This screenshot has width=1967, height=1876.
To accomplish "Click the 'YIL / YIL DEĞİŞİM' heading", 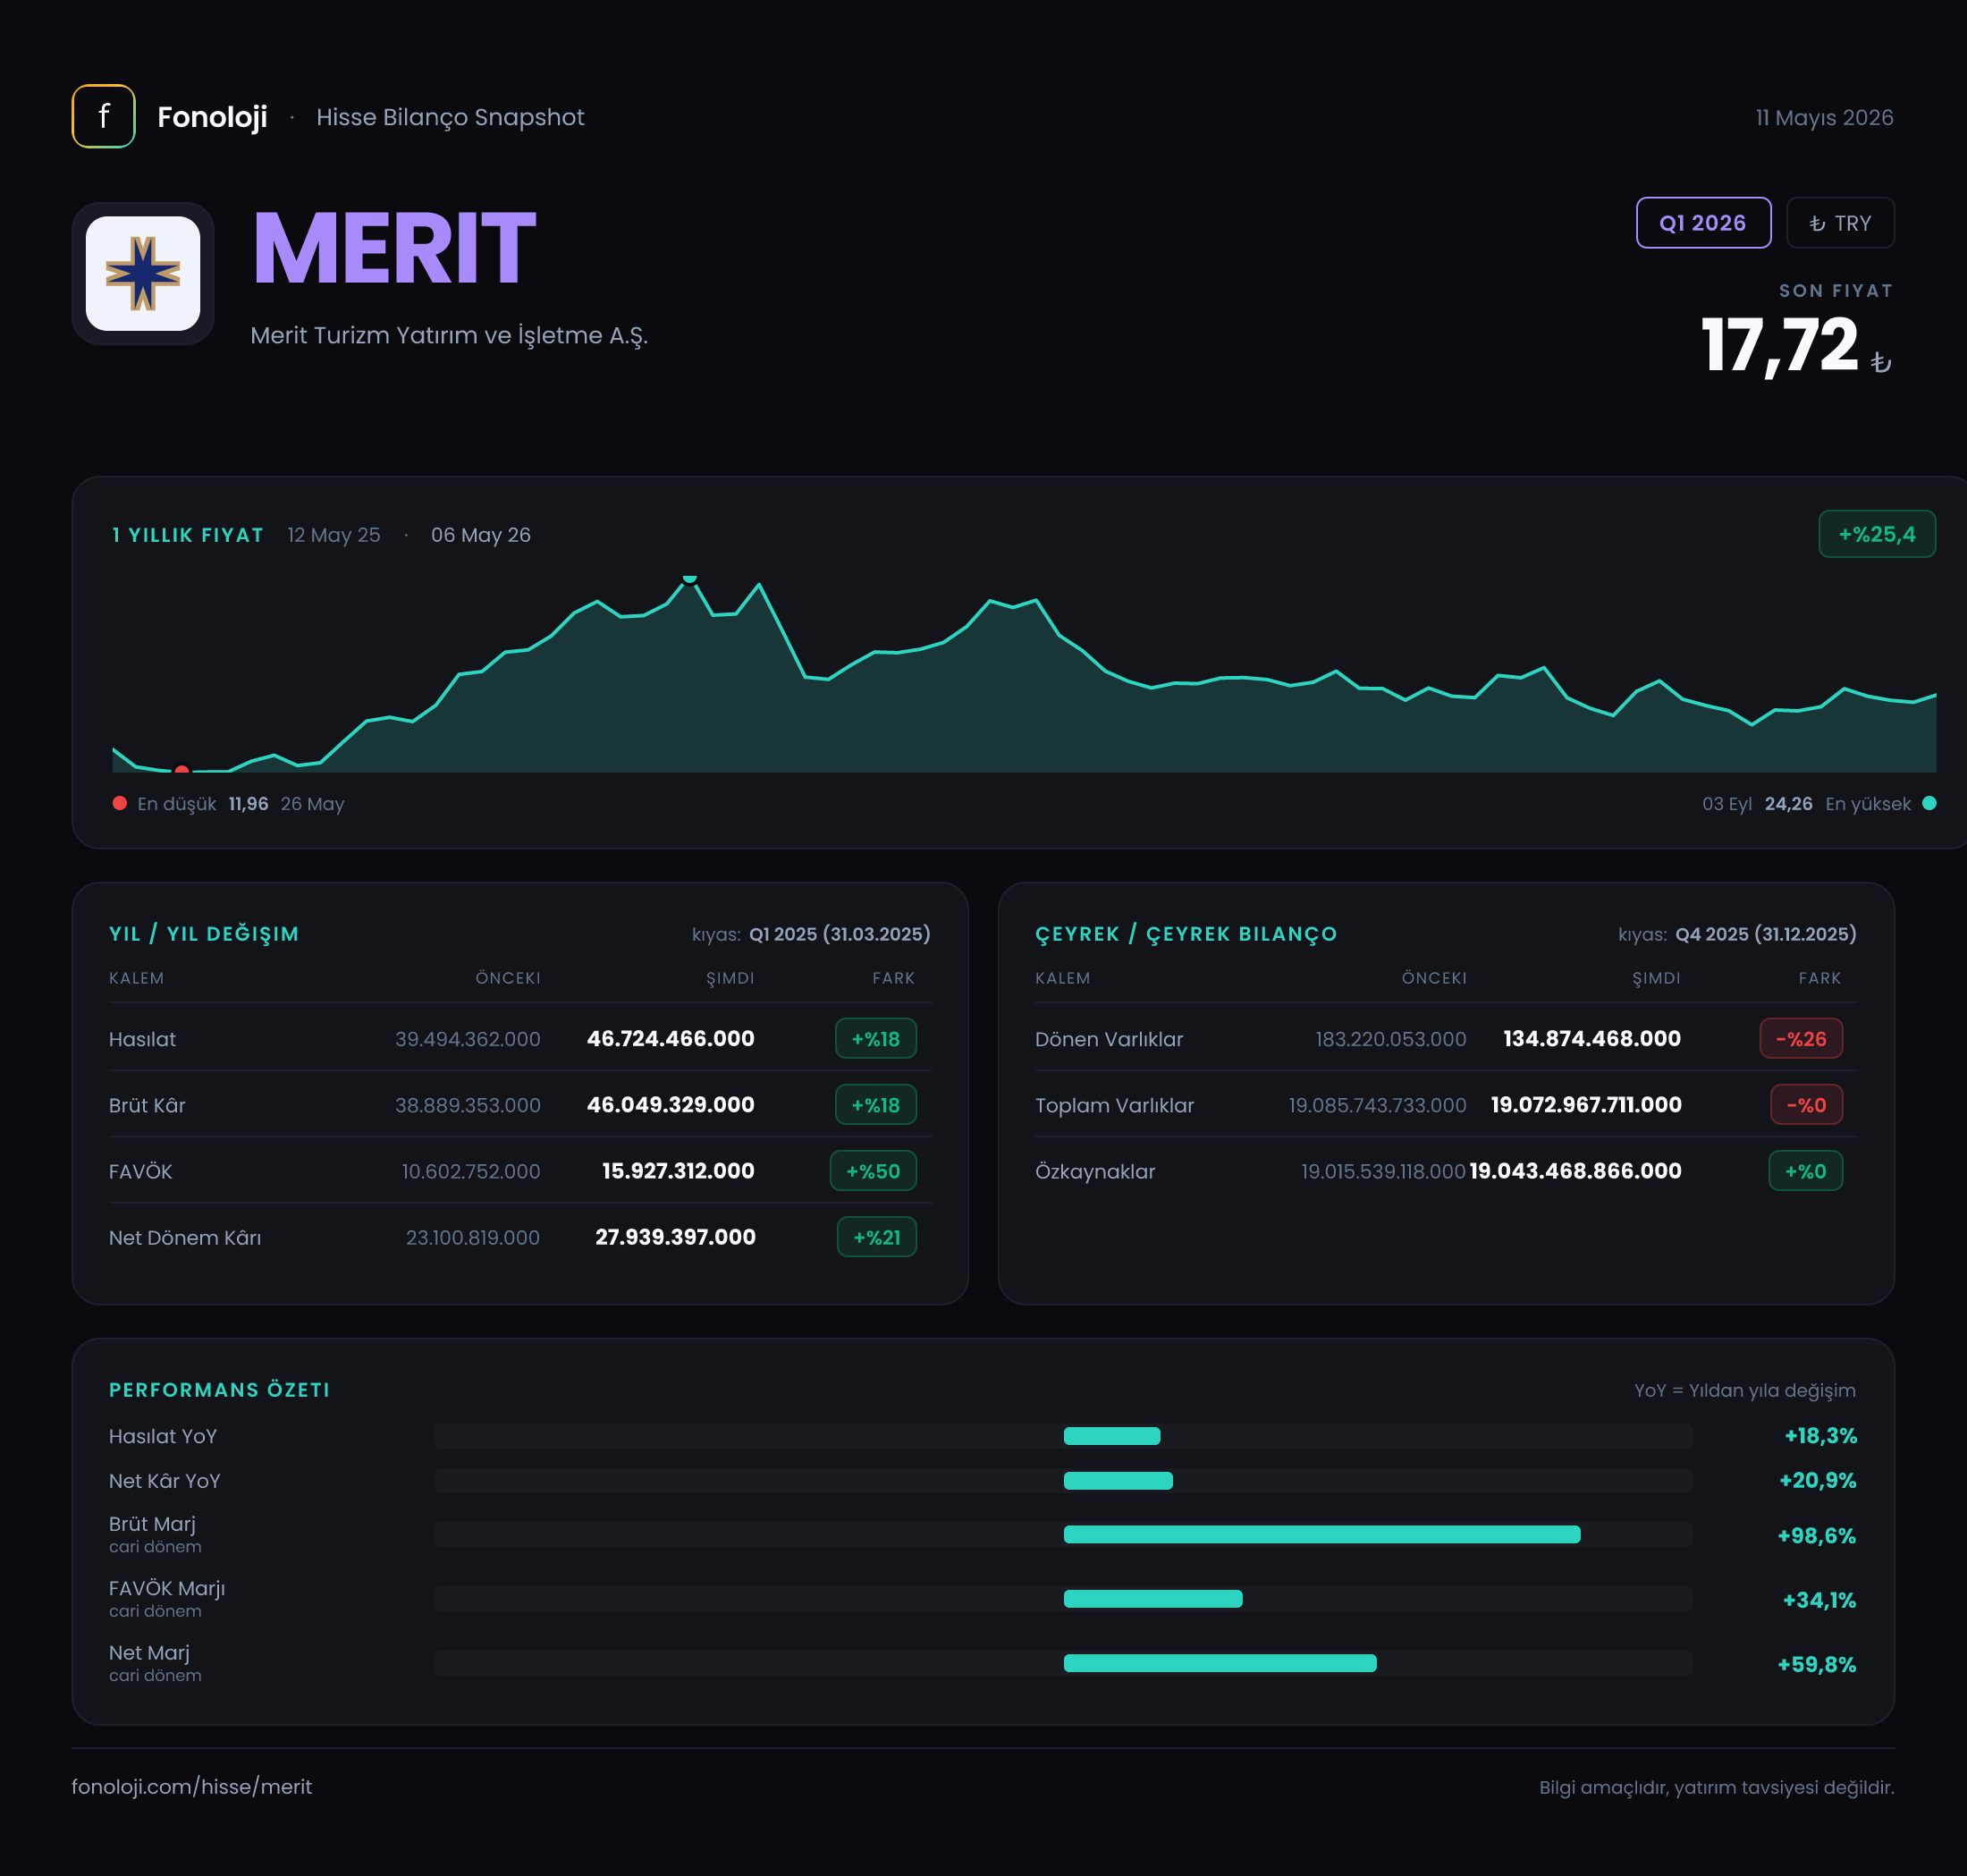I will click(204, 934).
